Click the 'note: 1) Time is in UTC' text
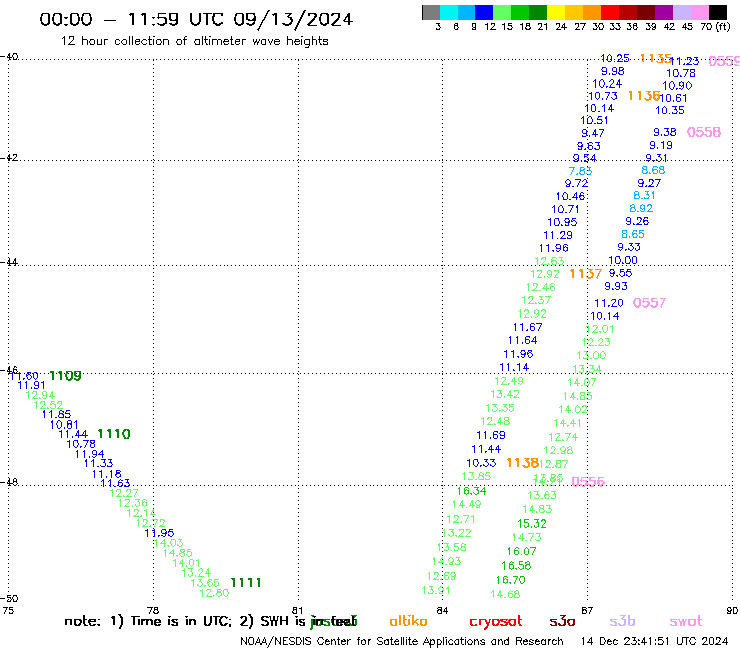The width and height of the screenshot is (740, 650). coord(148,621)
